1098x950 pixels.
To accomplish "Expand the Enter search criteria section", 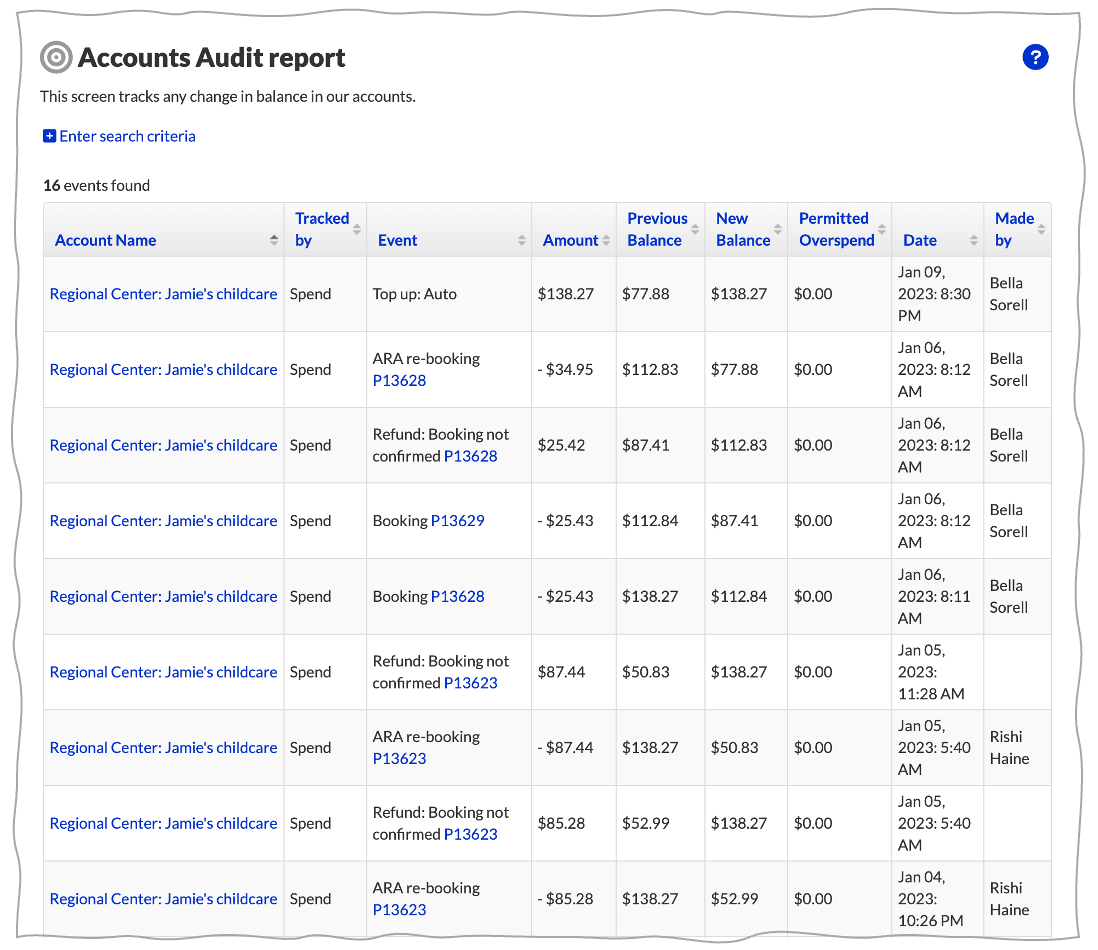I will coord(127,136).
